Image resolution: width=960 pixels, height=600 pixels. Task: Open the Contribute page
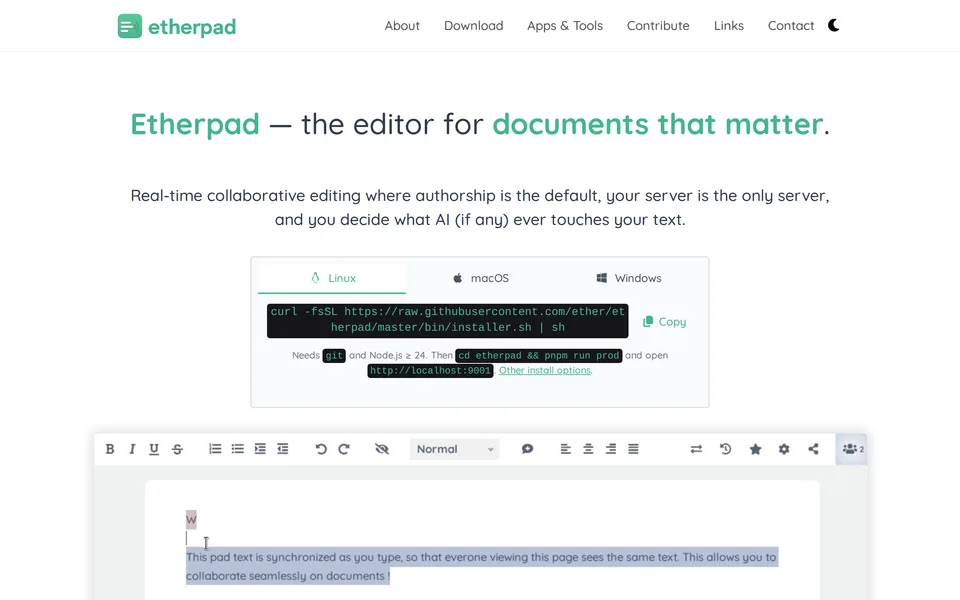(658, 26)
